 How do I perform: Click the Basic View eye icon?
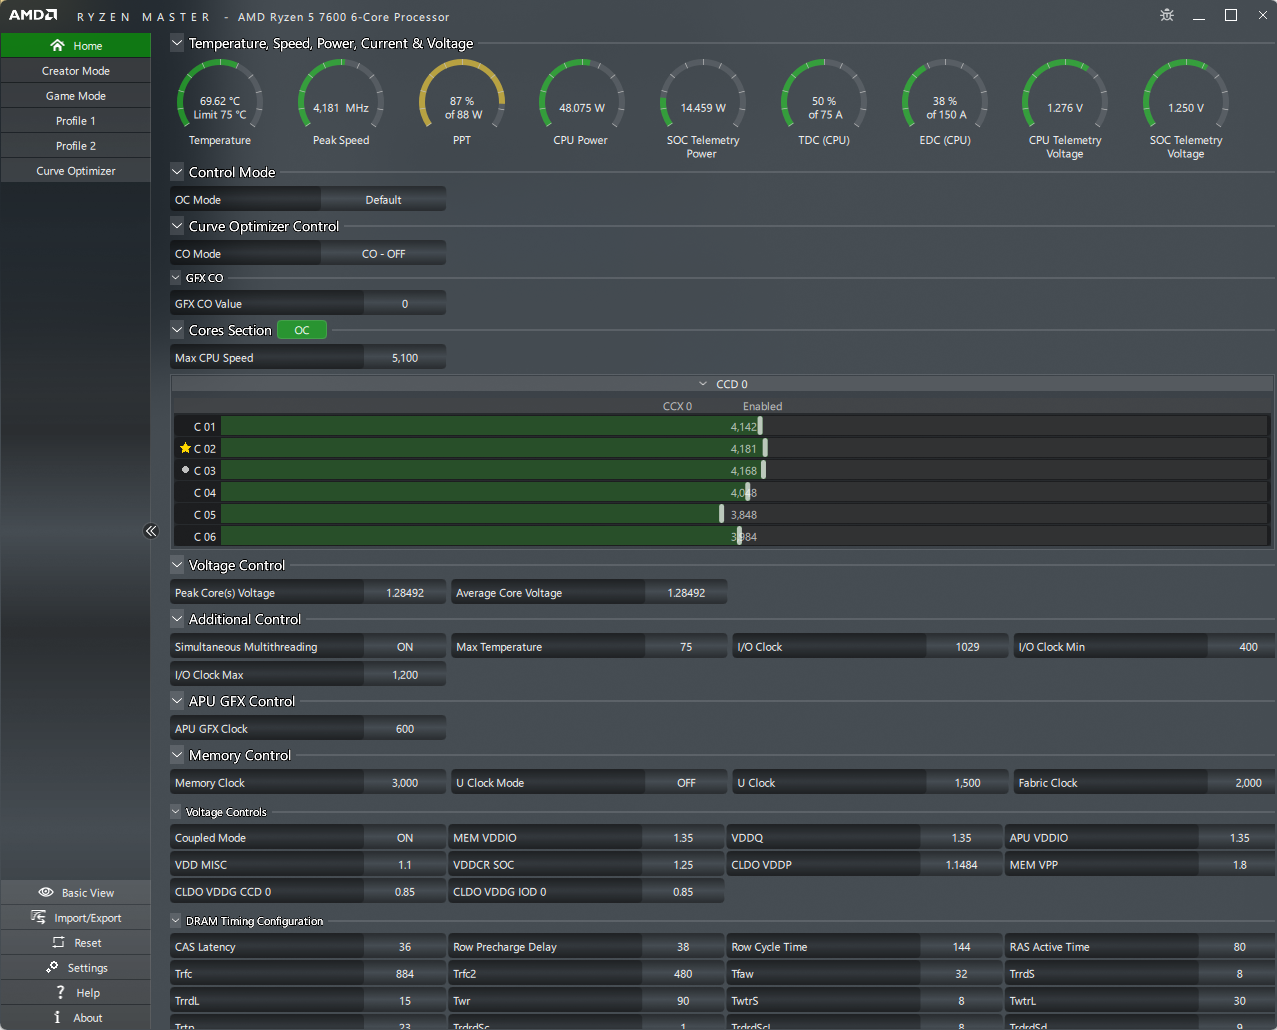tap(46, 892)
